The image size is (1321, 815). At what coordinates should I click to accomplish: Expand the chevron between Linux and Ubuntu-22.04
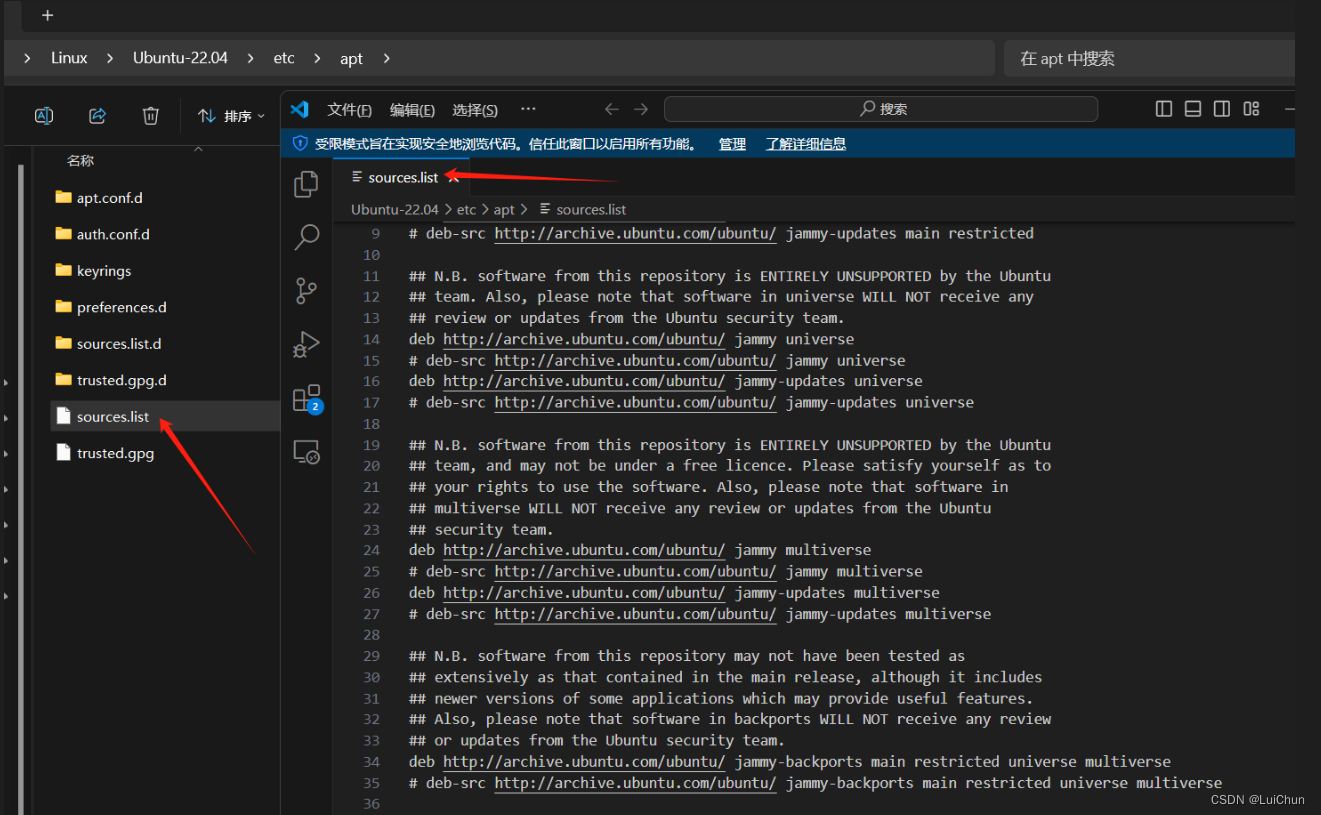(110, 58)
